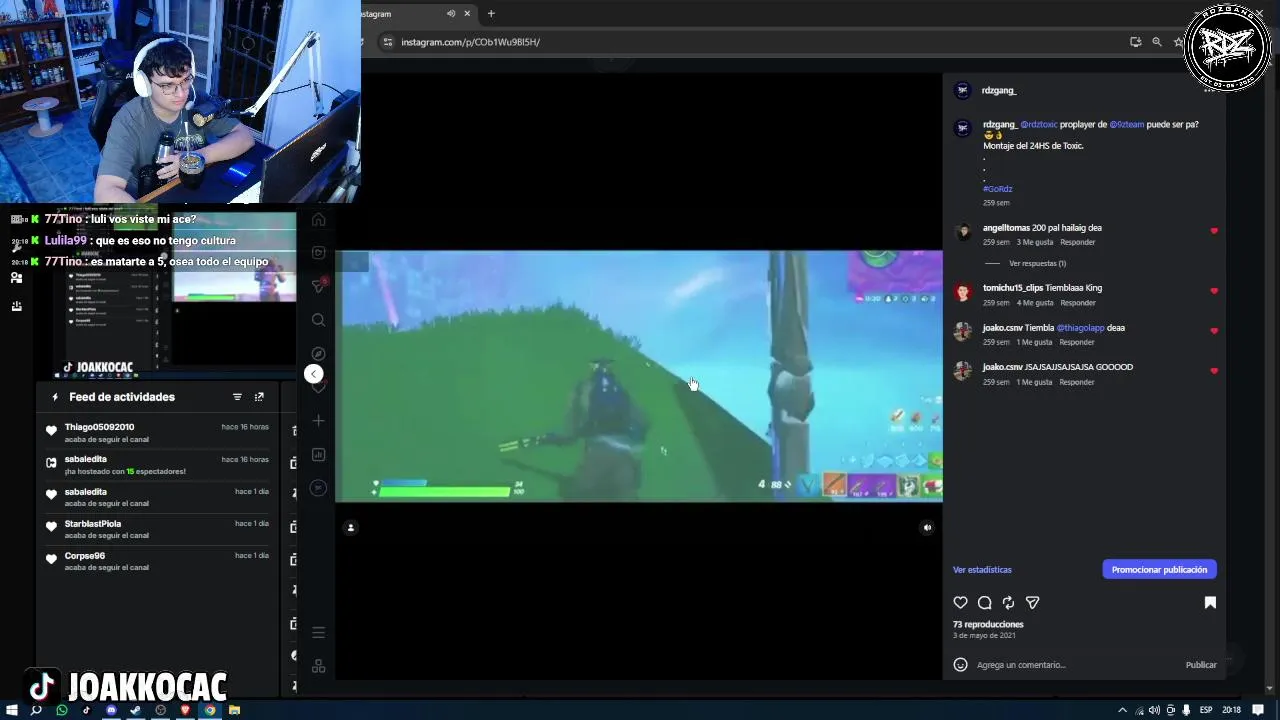Image resolution: width=1280 pixels, height=720 pixels.
Task: Open a new browser tab with plus
Action: [x=491, y=14]
